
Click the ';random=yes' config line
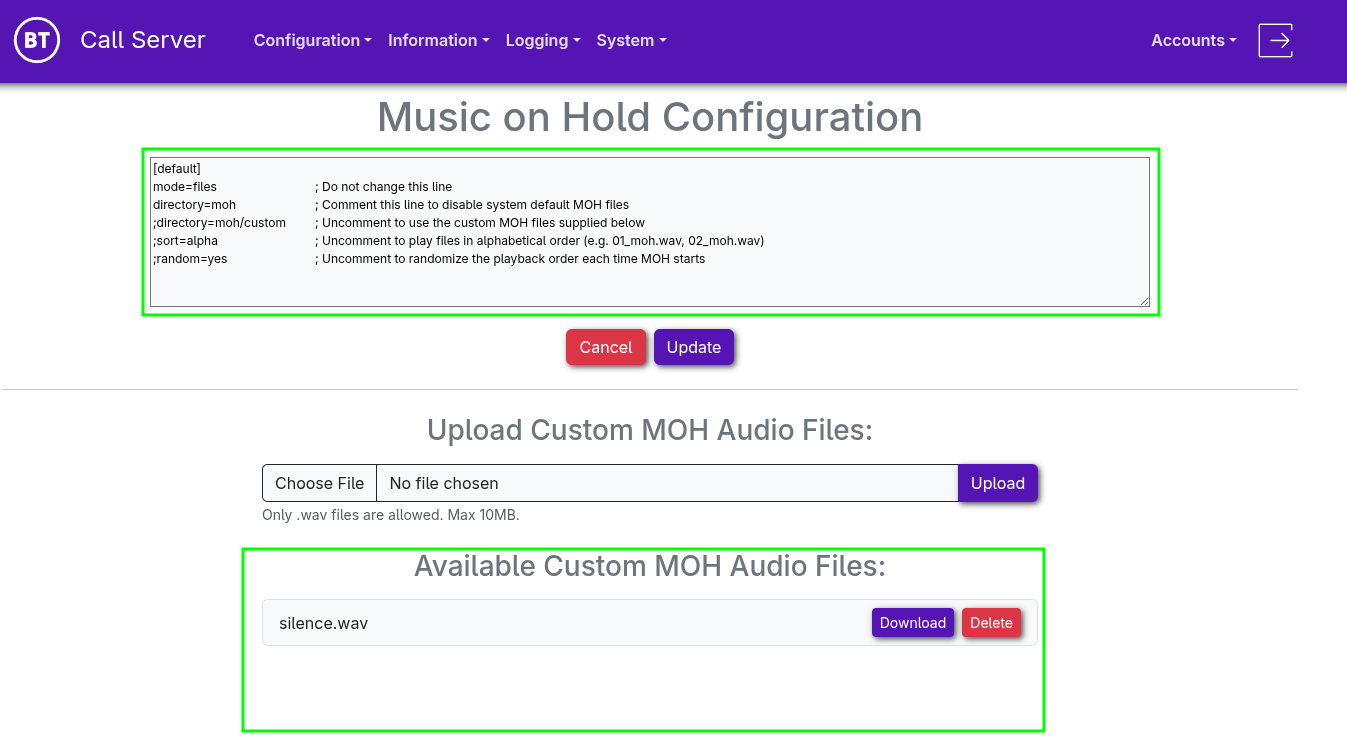point(190,259)
